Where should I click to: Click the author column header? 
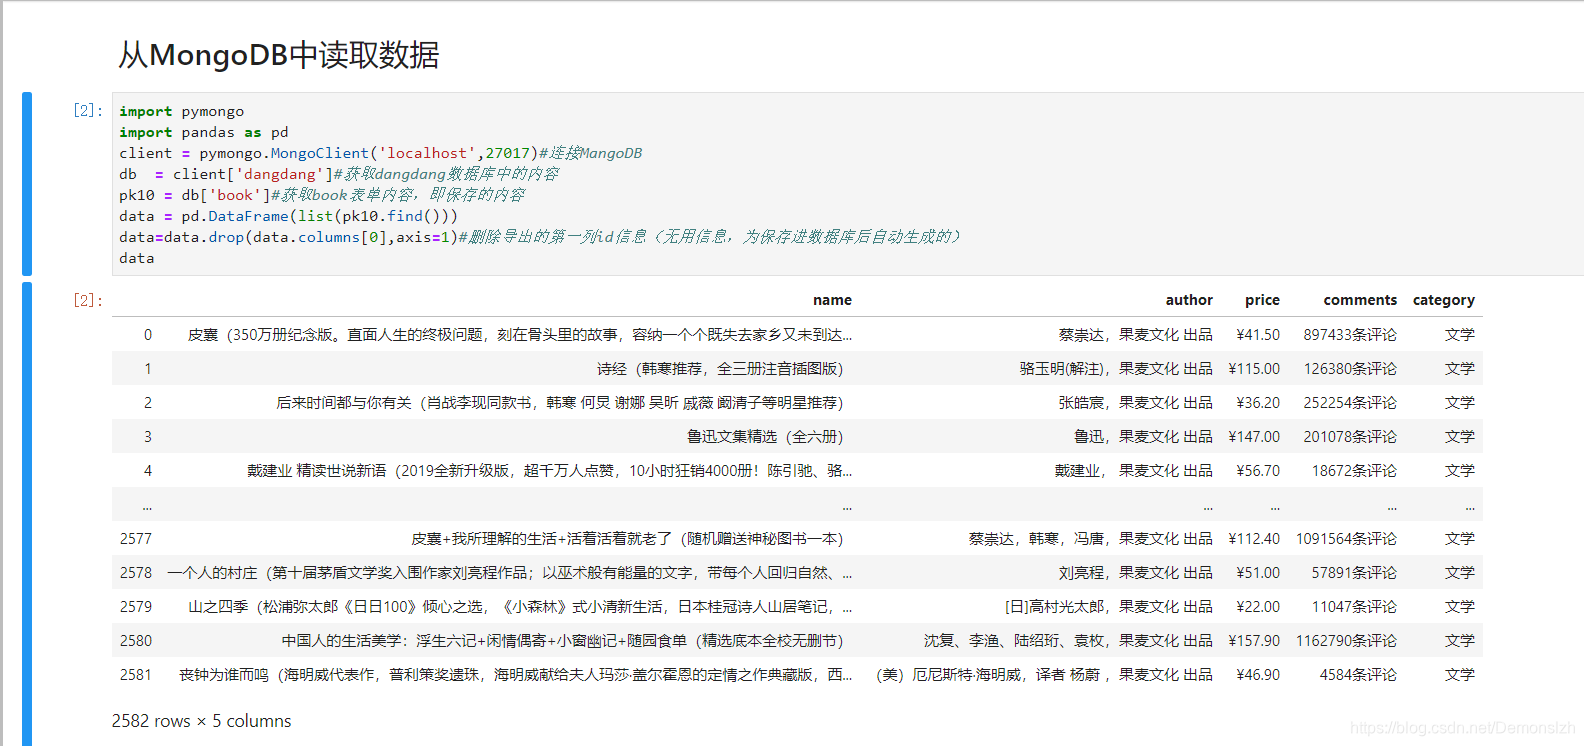coord(1189,300)
